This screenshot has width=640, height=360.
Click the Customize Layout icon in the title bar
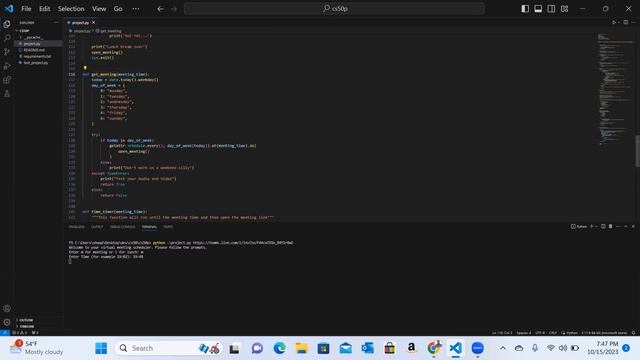coord(564,9)
